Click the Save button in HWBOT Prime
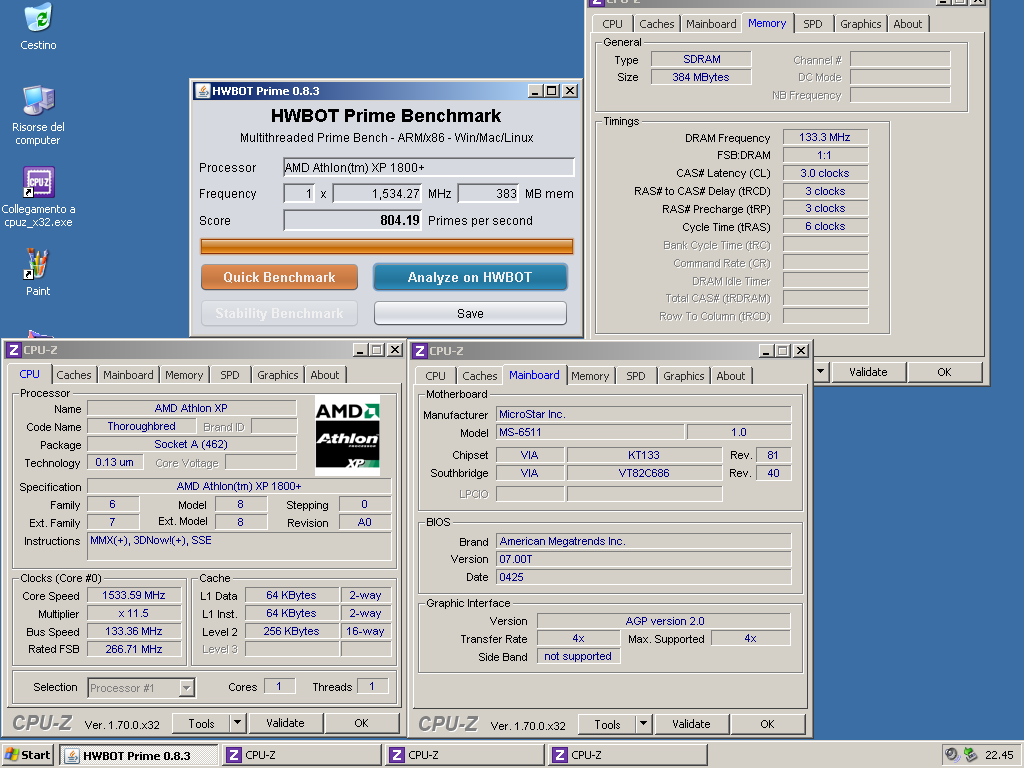This screenshot has width=1024, height=768. (x=470, y=313)
